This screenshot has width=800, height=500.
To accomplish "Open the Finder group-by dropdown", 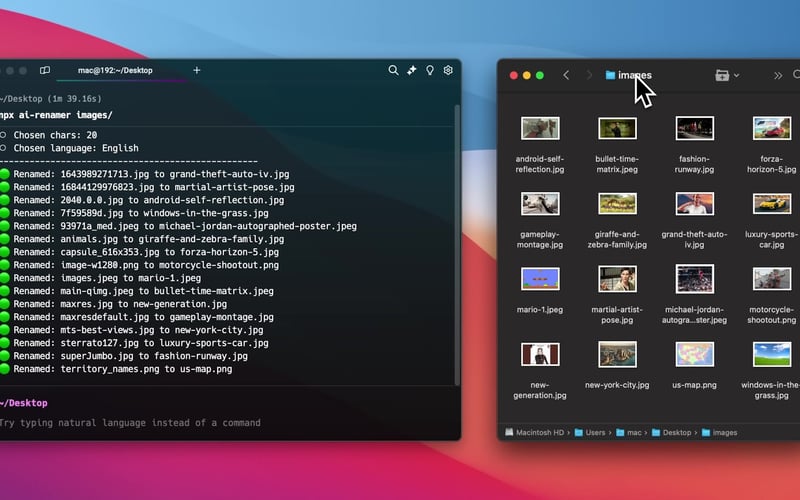I will click(727, 76).
